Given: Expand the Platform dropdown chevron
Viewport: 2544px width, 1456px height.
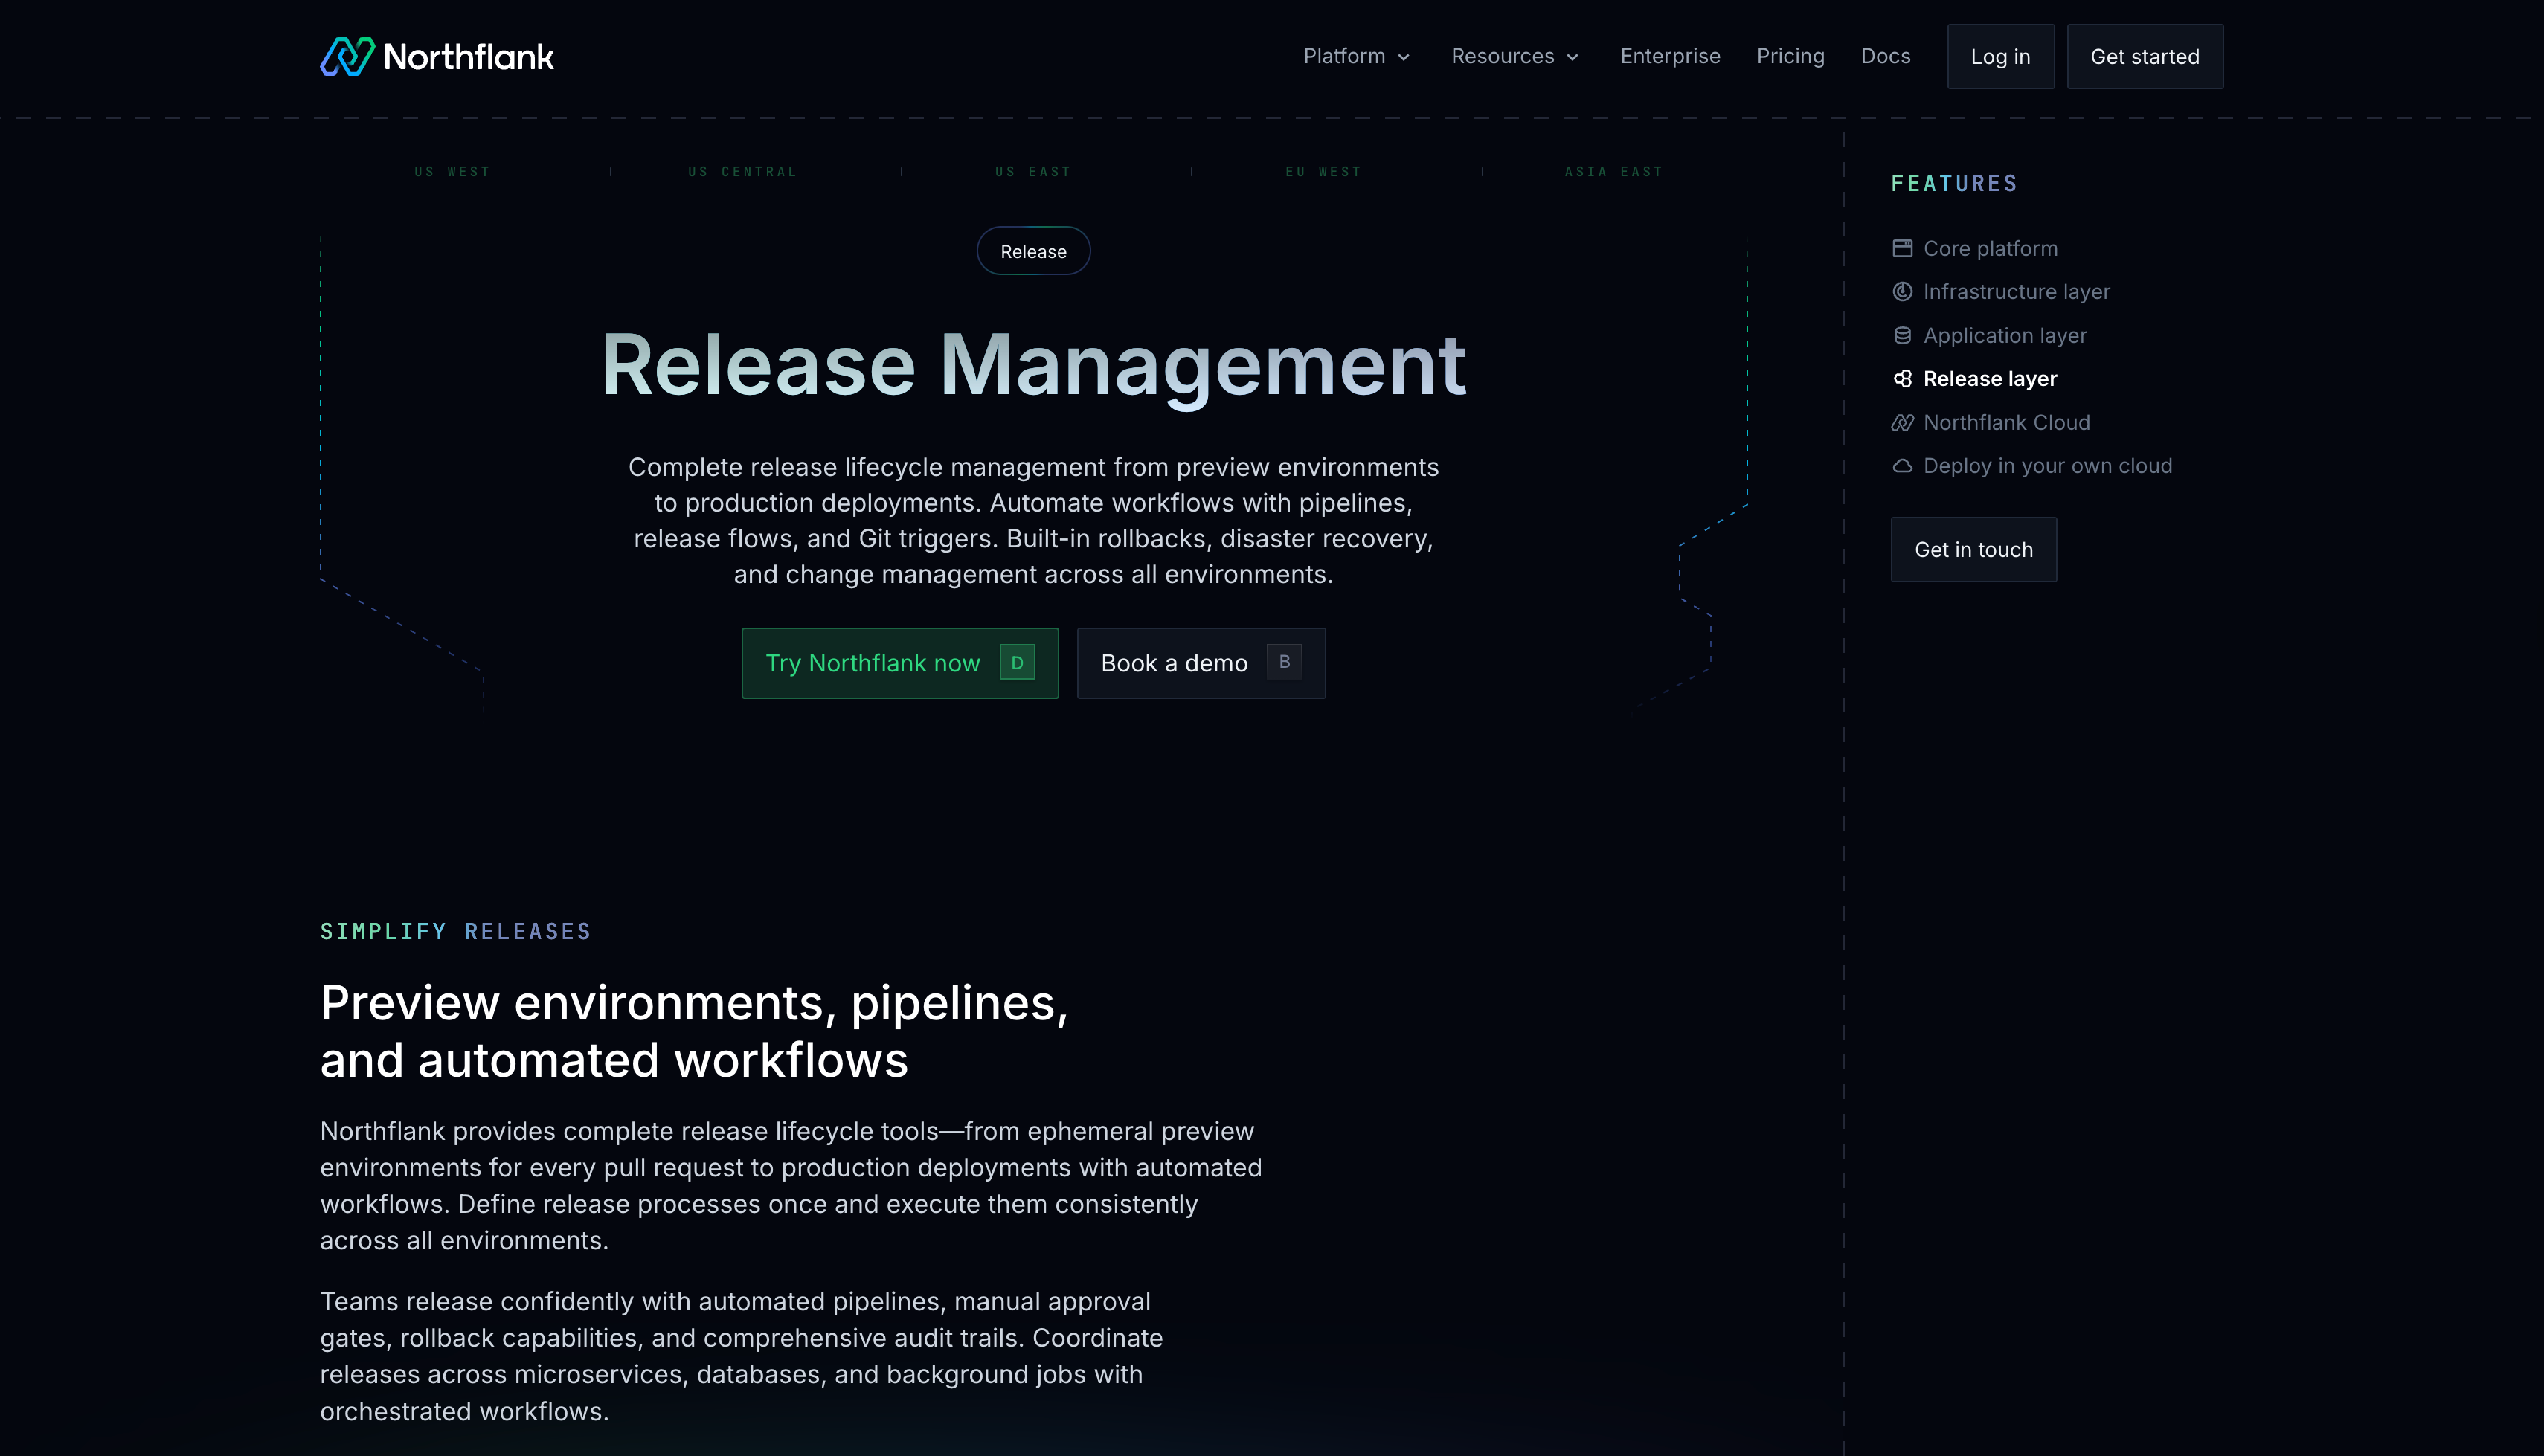Looking at the screenshot, I should click(x=1404, y=58).
